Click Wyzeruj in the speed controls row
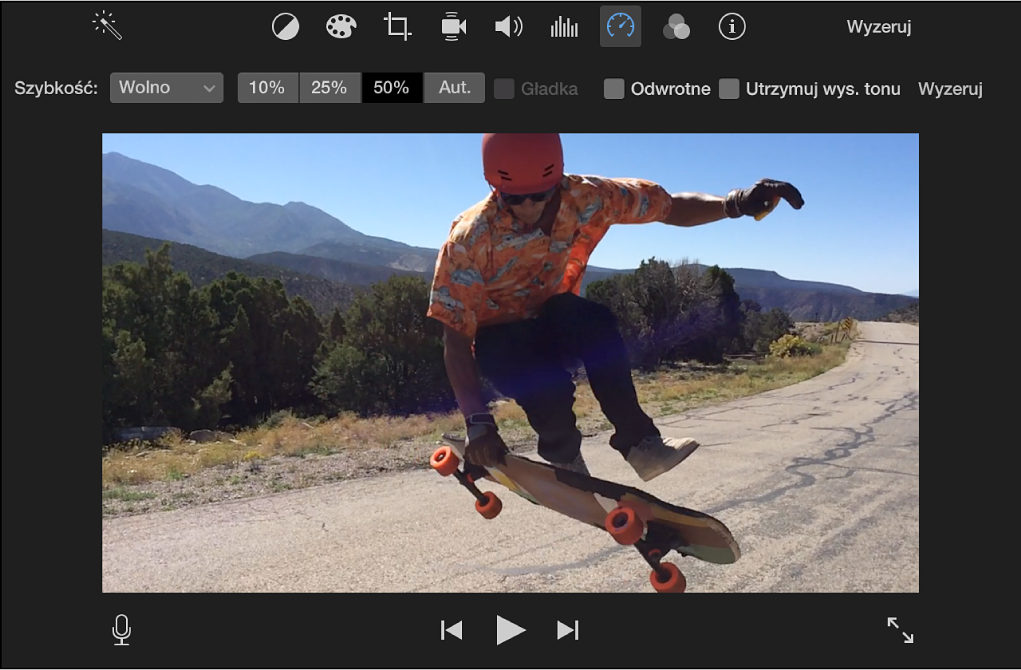Screen dimensions: 1021x670 [x=950, y=89]
